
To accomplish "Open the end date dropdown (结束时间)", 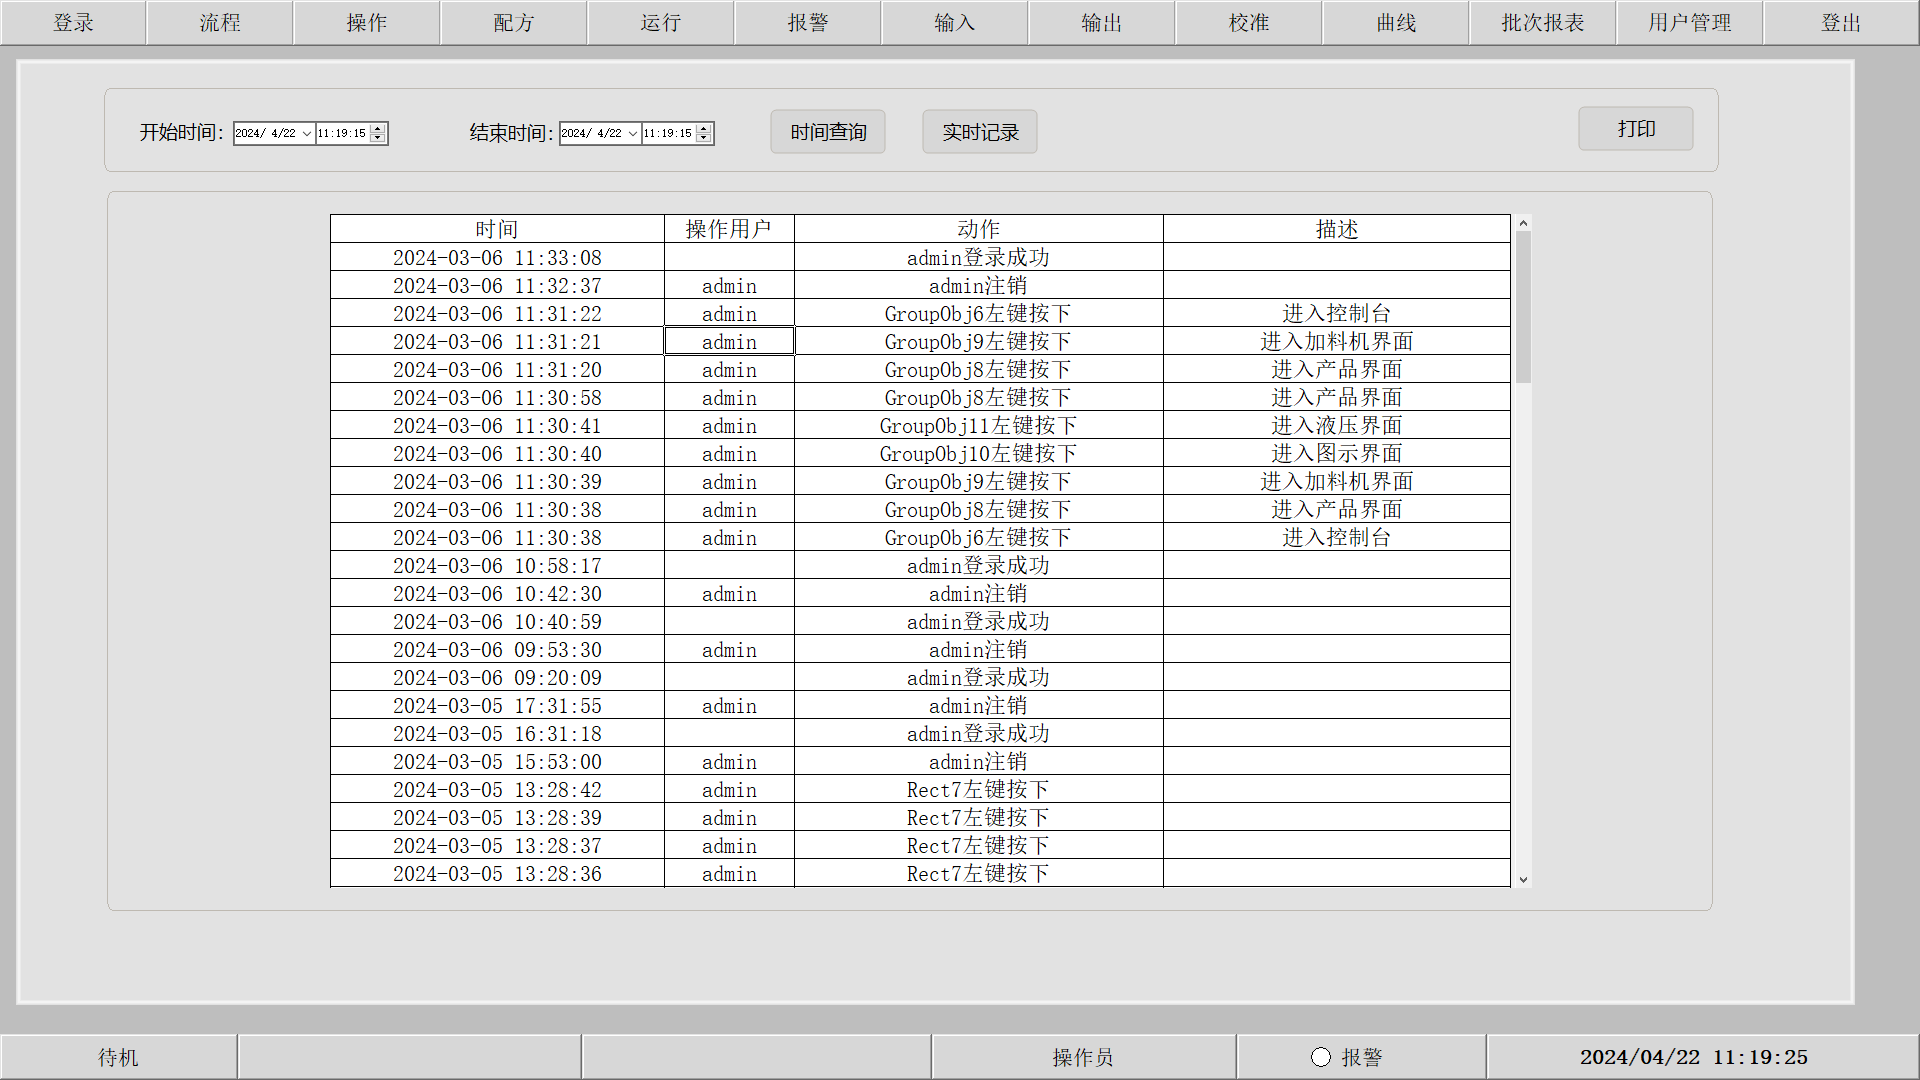I will coord(632,133).
